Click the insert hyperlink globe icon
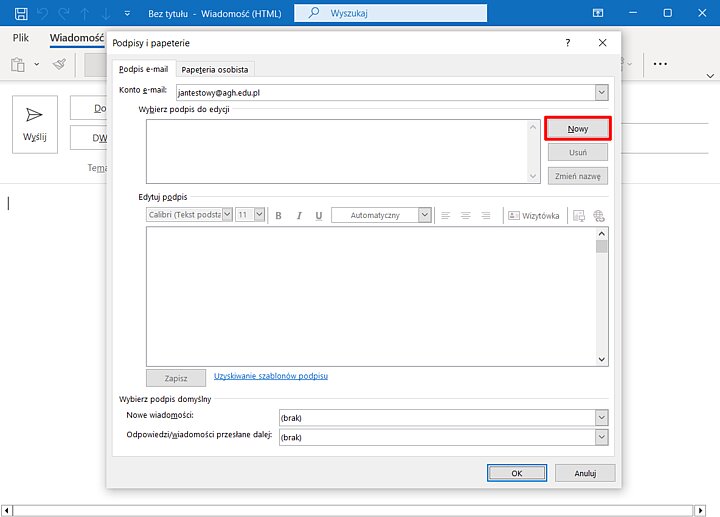 [599, 216]
